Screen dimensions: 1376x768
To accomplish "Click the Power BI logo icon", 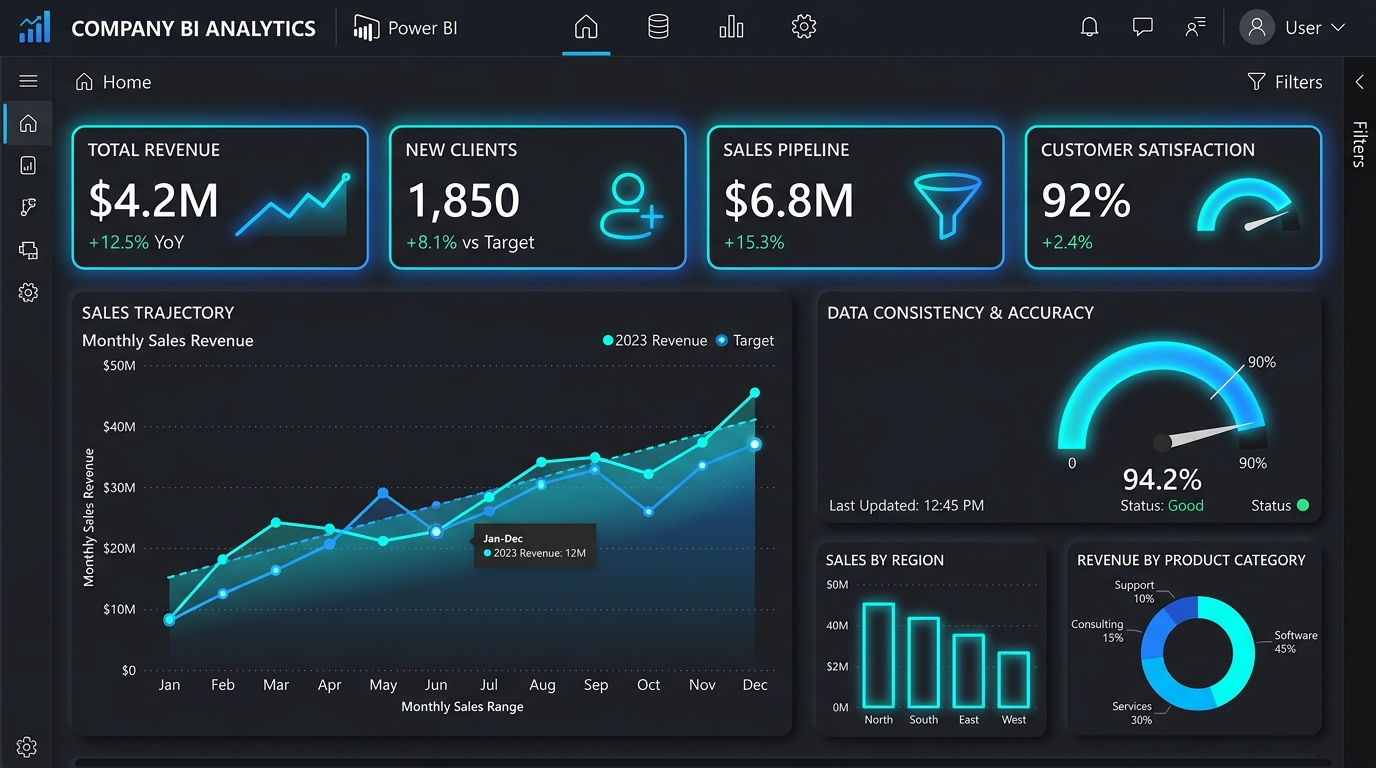I will coord(366,28).
